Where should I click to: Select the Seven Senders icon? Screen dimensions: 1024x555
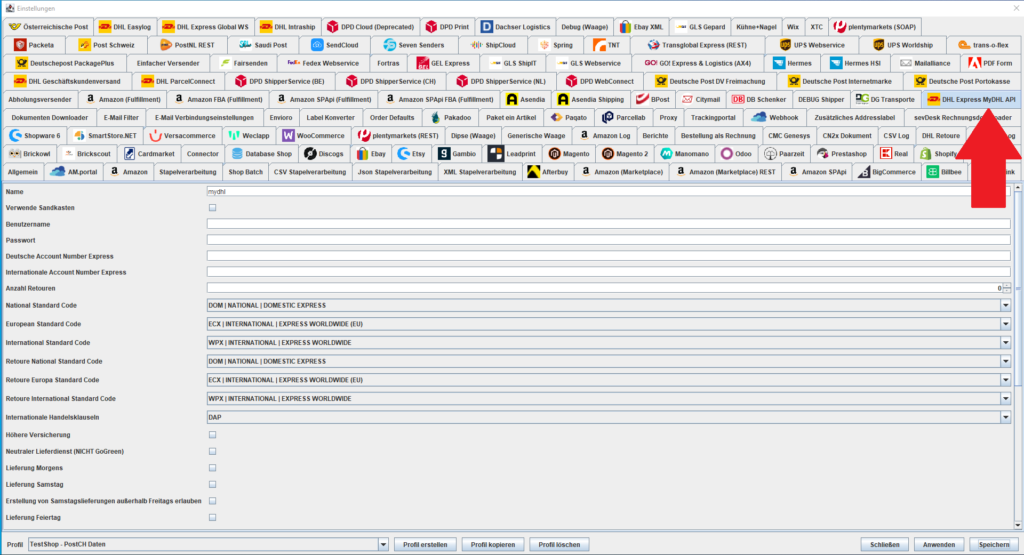(390, 45)
